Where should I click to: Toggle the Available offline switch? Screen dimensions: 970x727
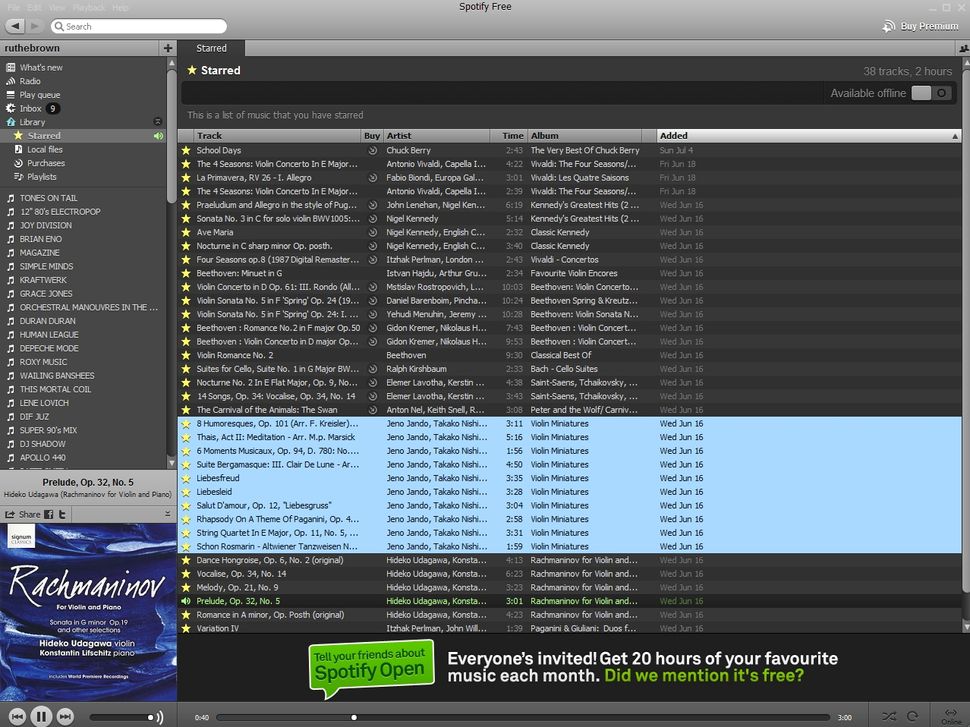point(928,92)
